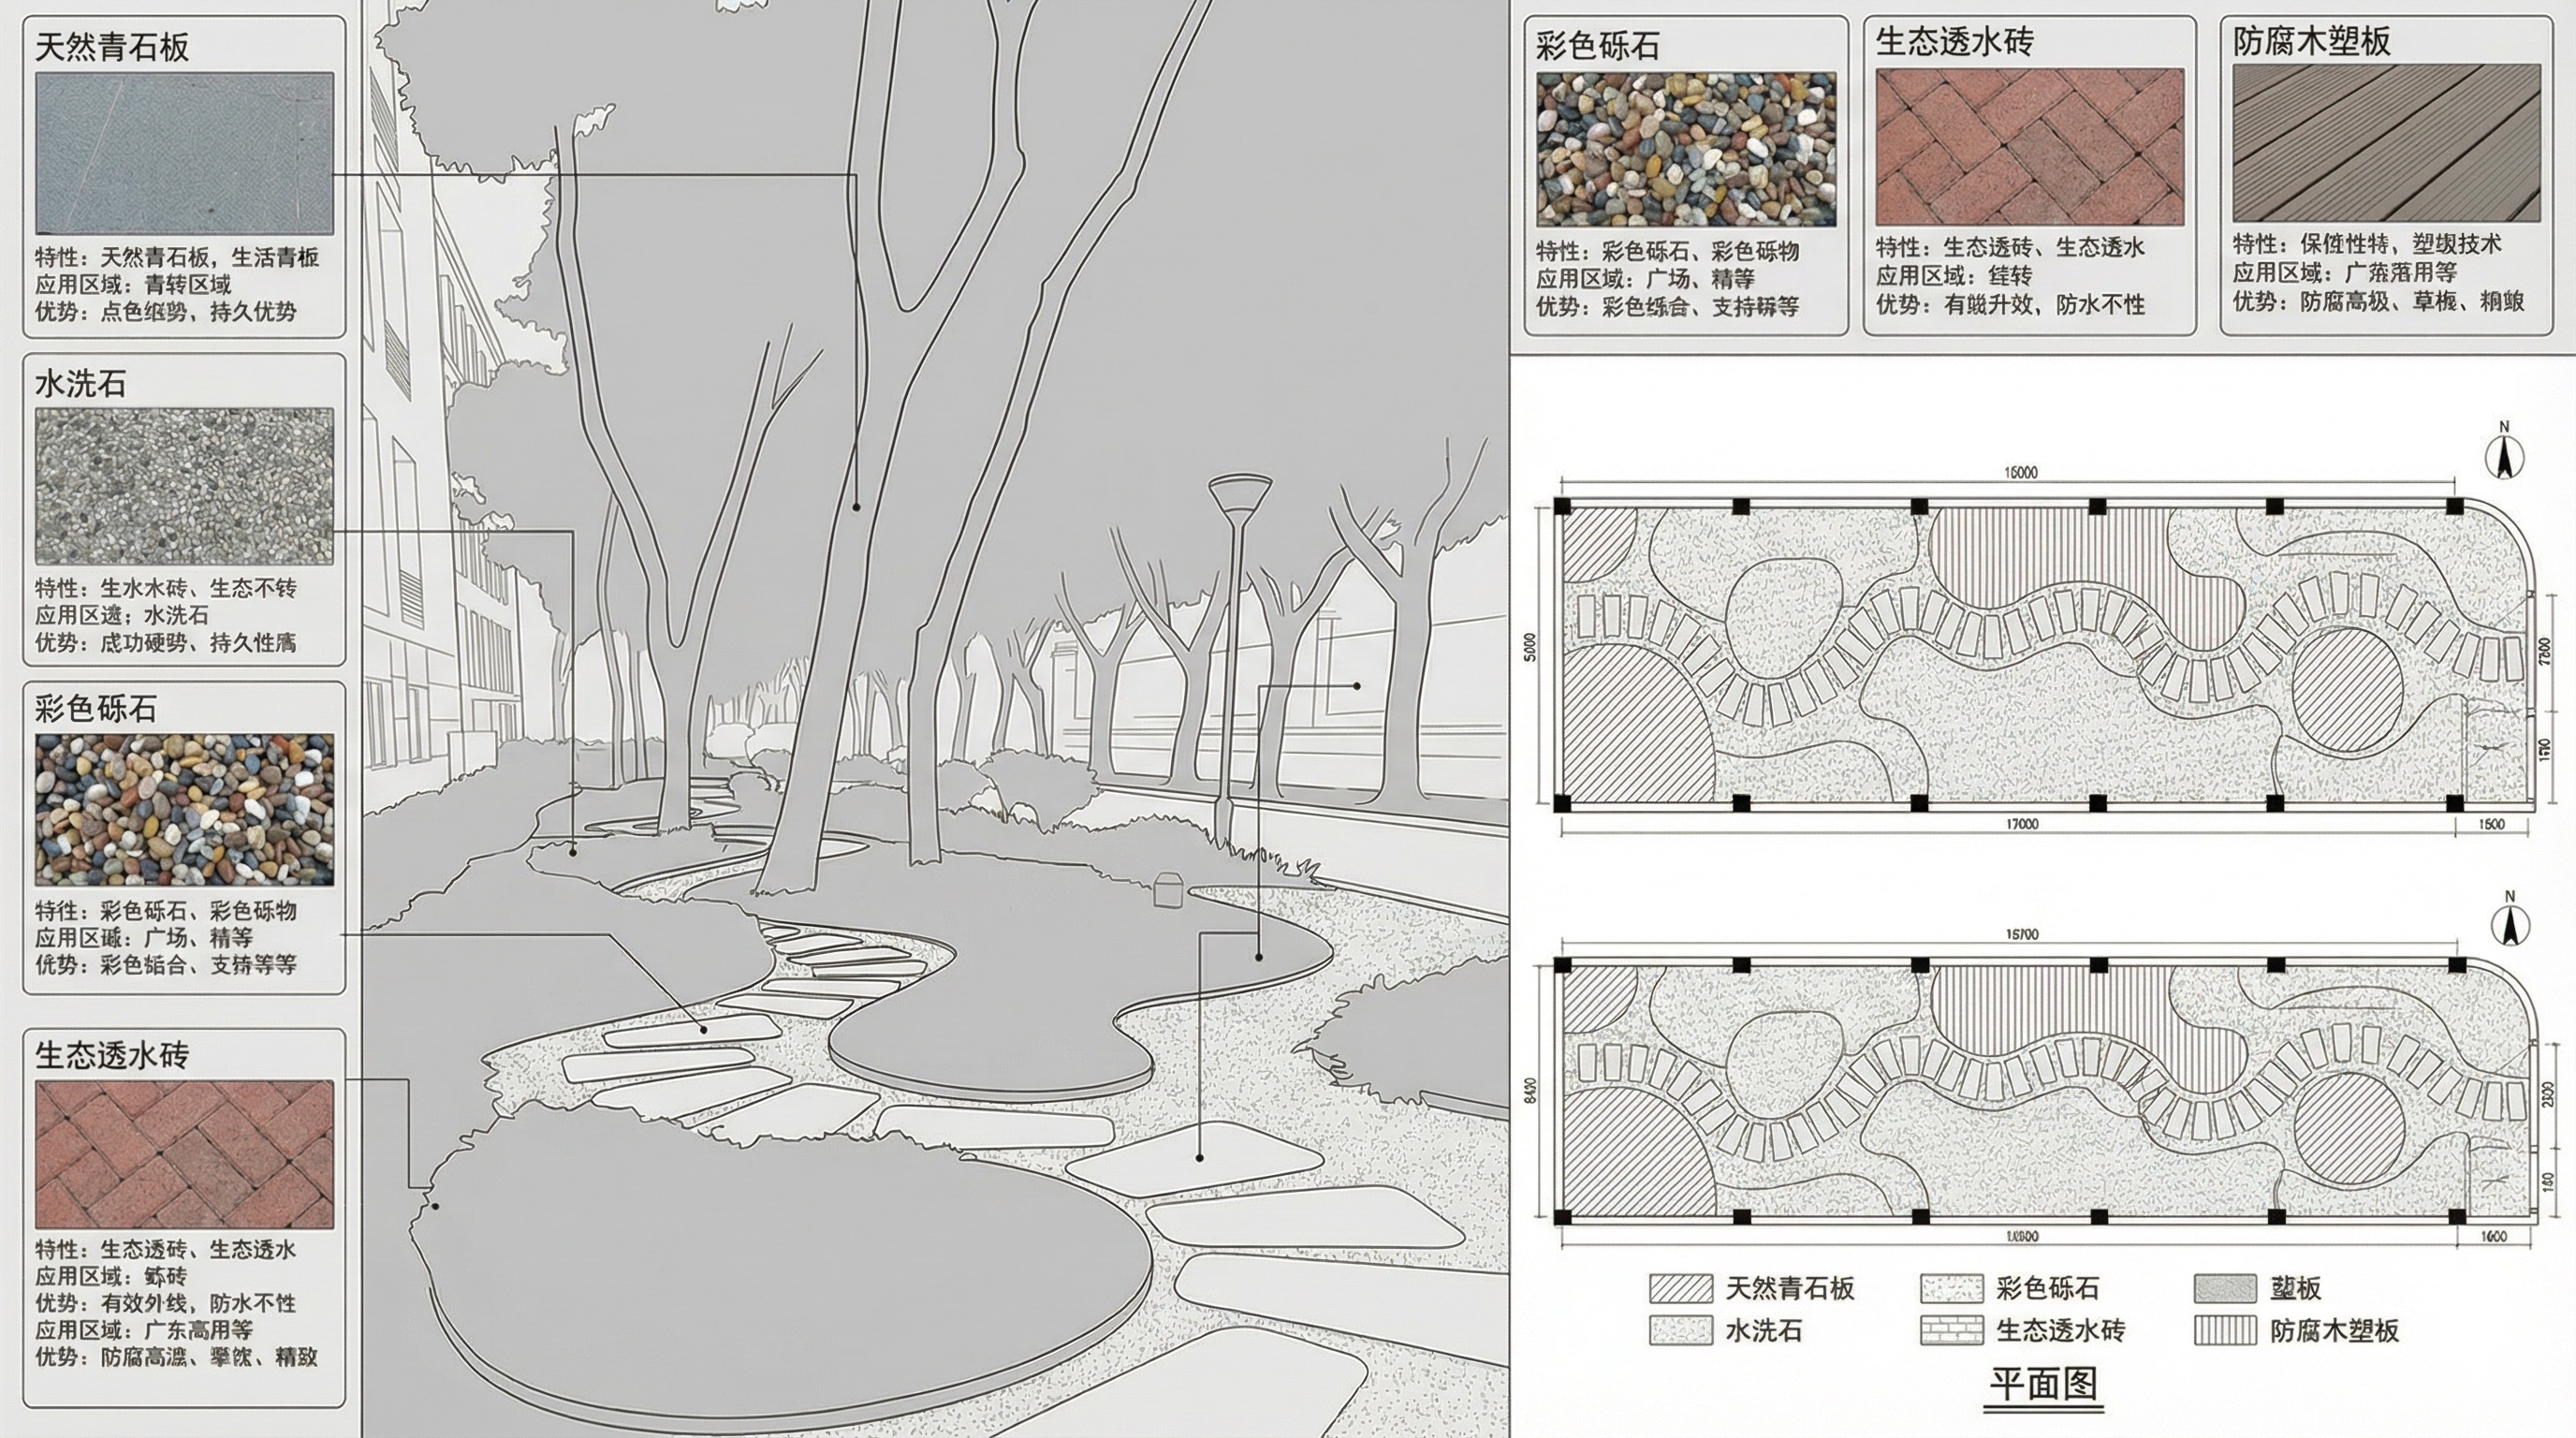Open the pebble photo in the left 彩色砾石 card
The height and width of the screenshot is (1438, 2576).
pos(185,810)
